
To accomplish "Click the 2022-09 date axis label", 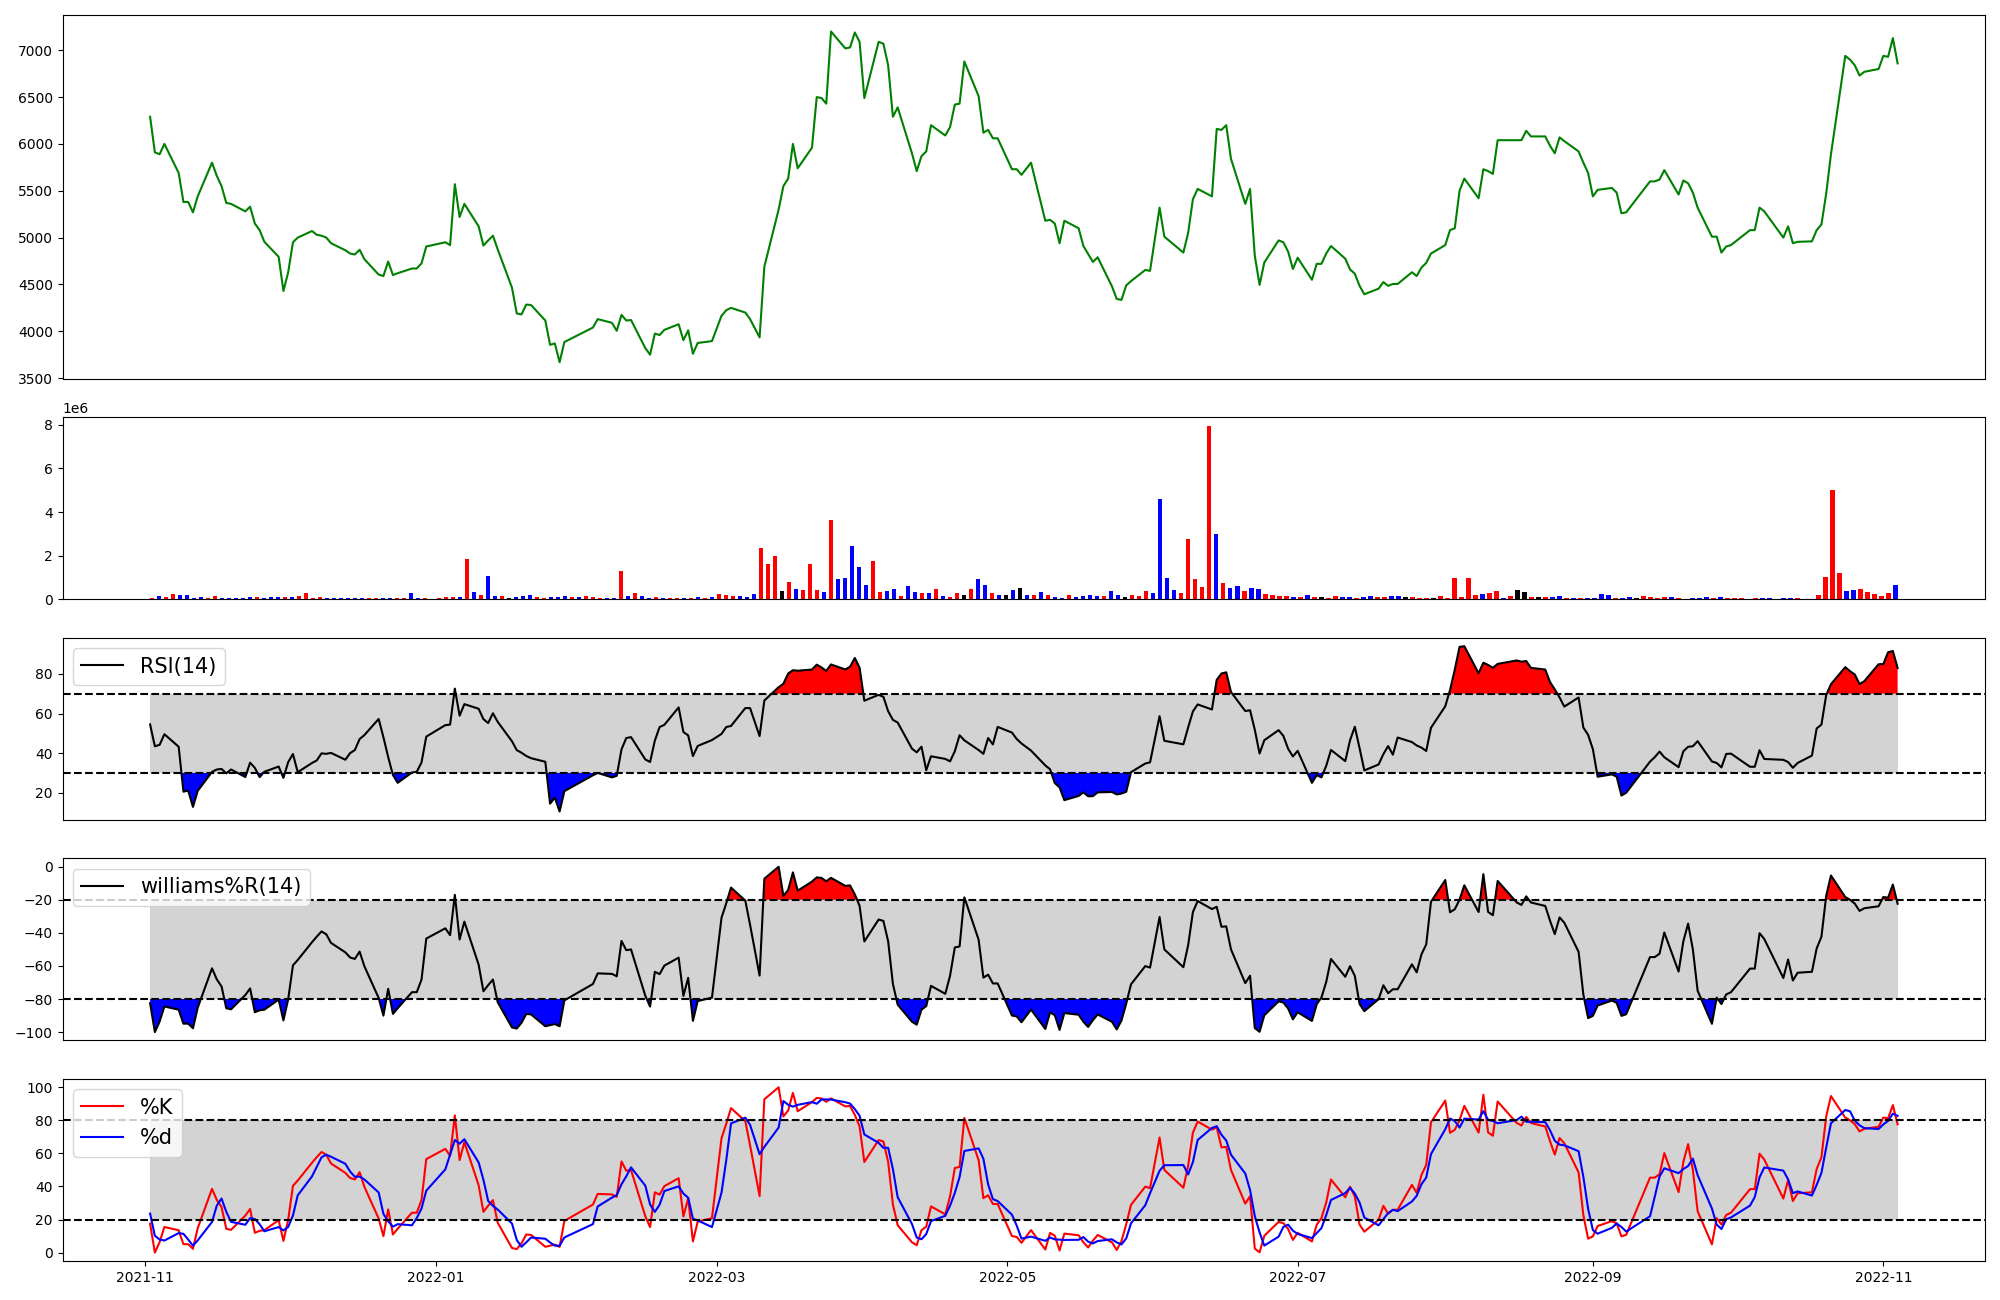I will pos(1592,1277).
